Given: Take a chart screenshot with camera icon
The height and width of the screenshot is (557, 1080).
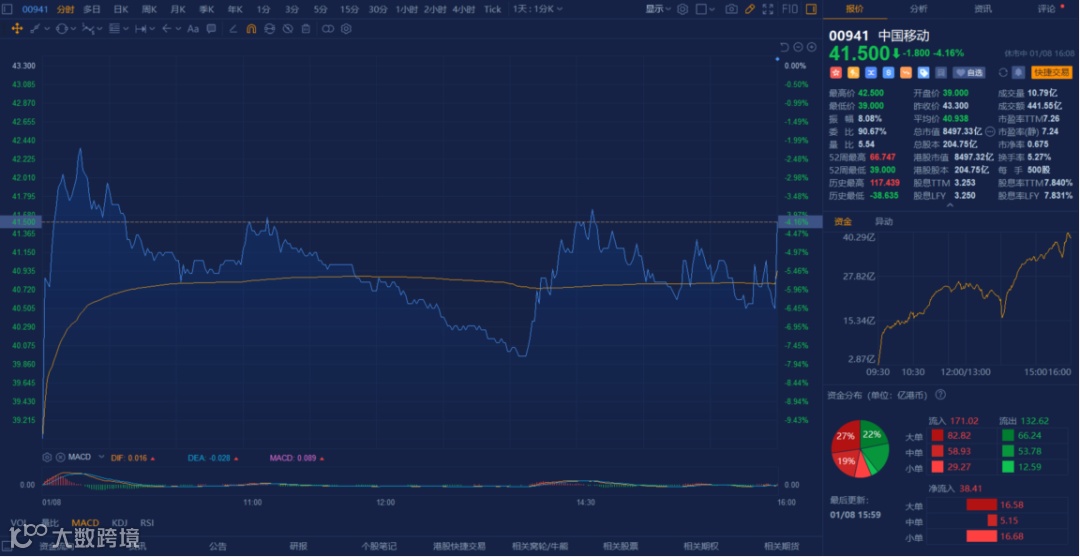Looking at the screenshot, I should [x=731, y=9].
